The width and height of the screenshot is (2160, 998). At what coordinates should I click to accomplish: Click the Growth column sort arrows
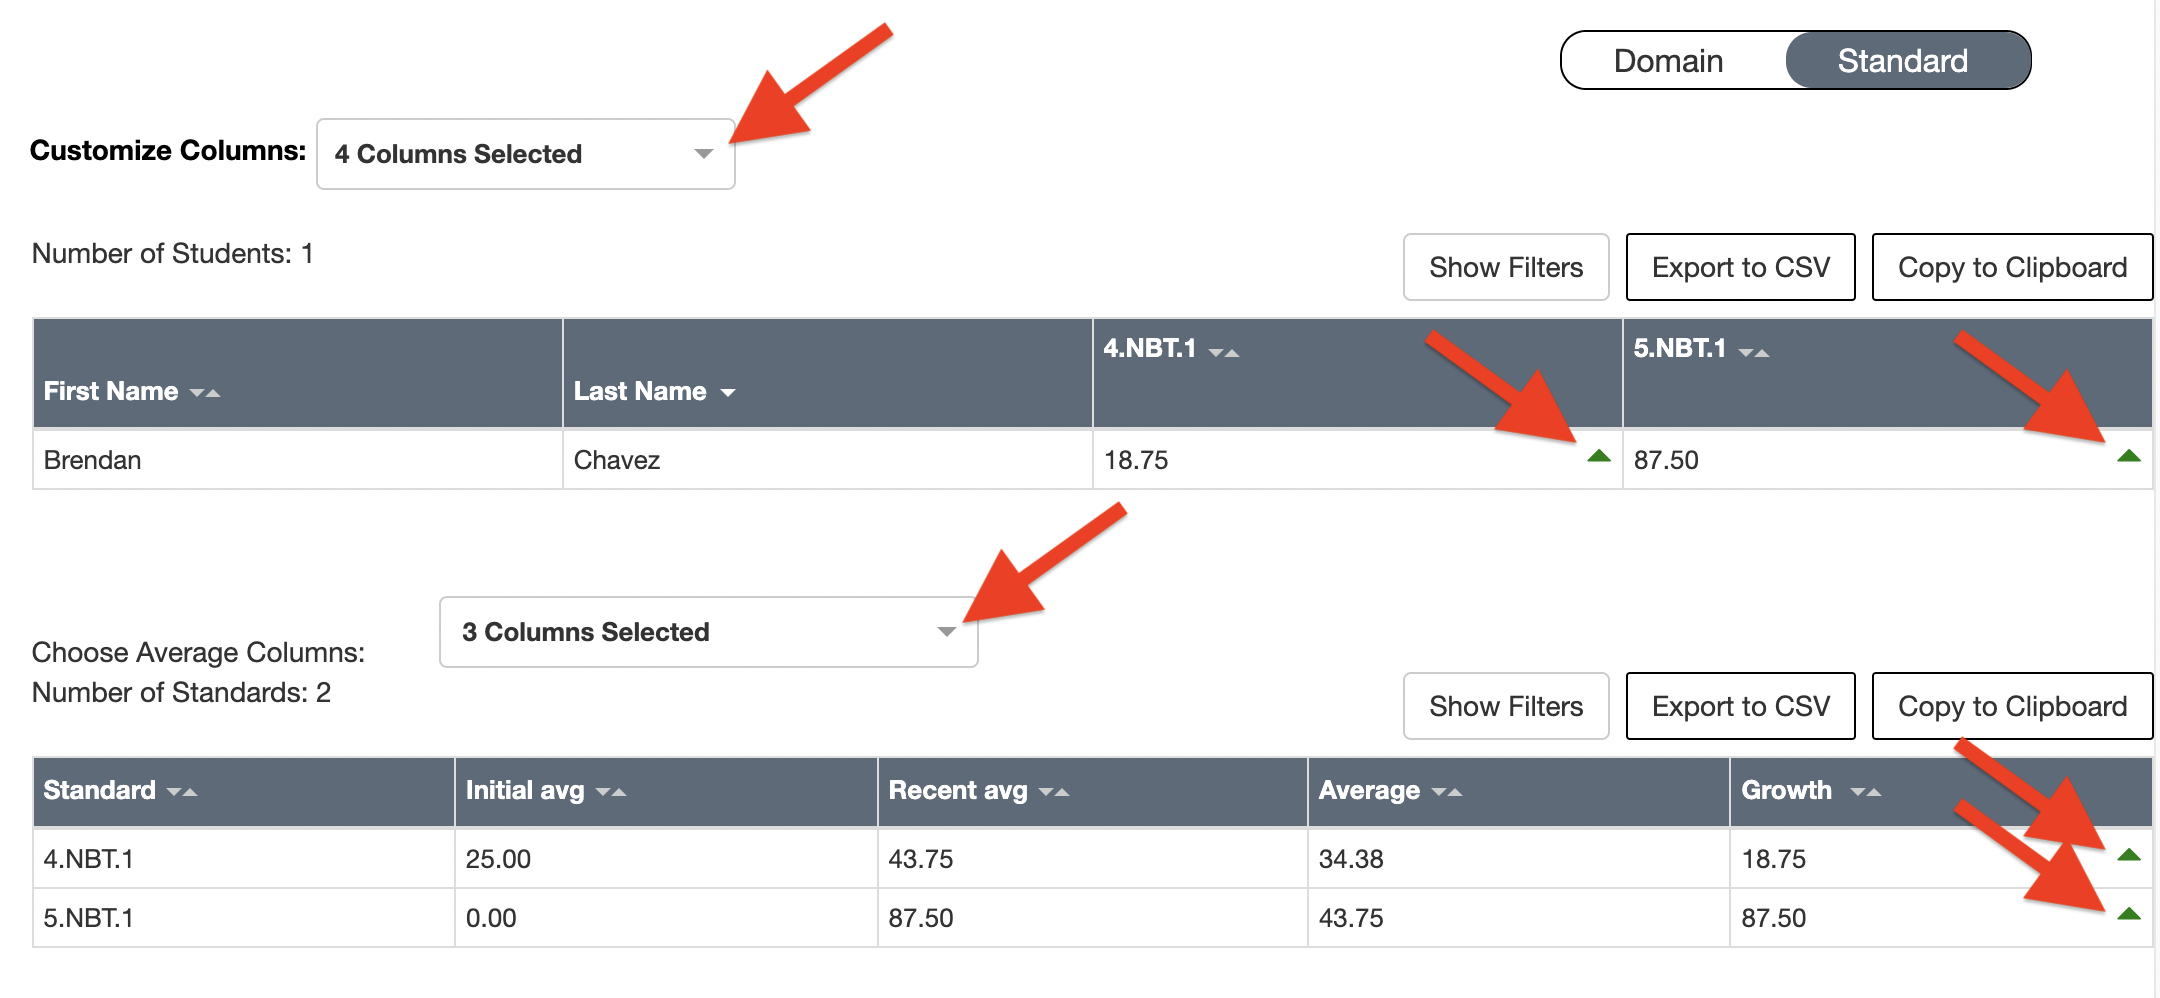click(1865, 792)
